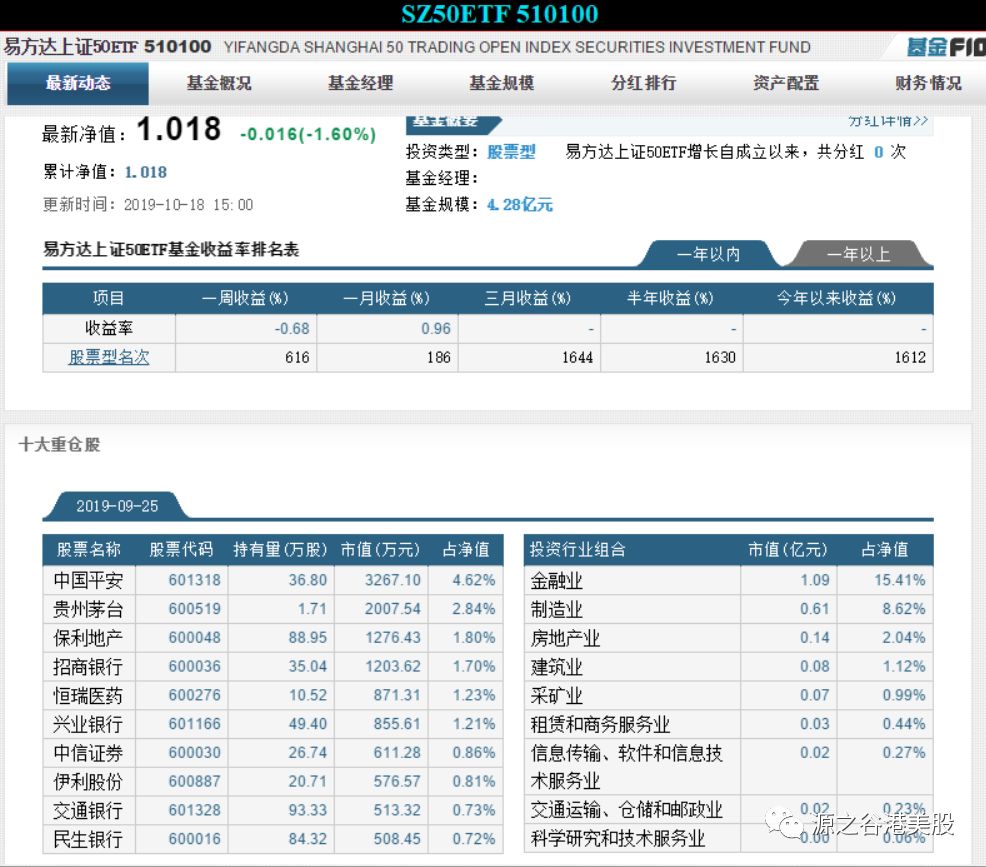The width and height of the screenshot is (986, 867).
Task: Click the 采矿业 industry row
Action: 728,695
